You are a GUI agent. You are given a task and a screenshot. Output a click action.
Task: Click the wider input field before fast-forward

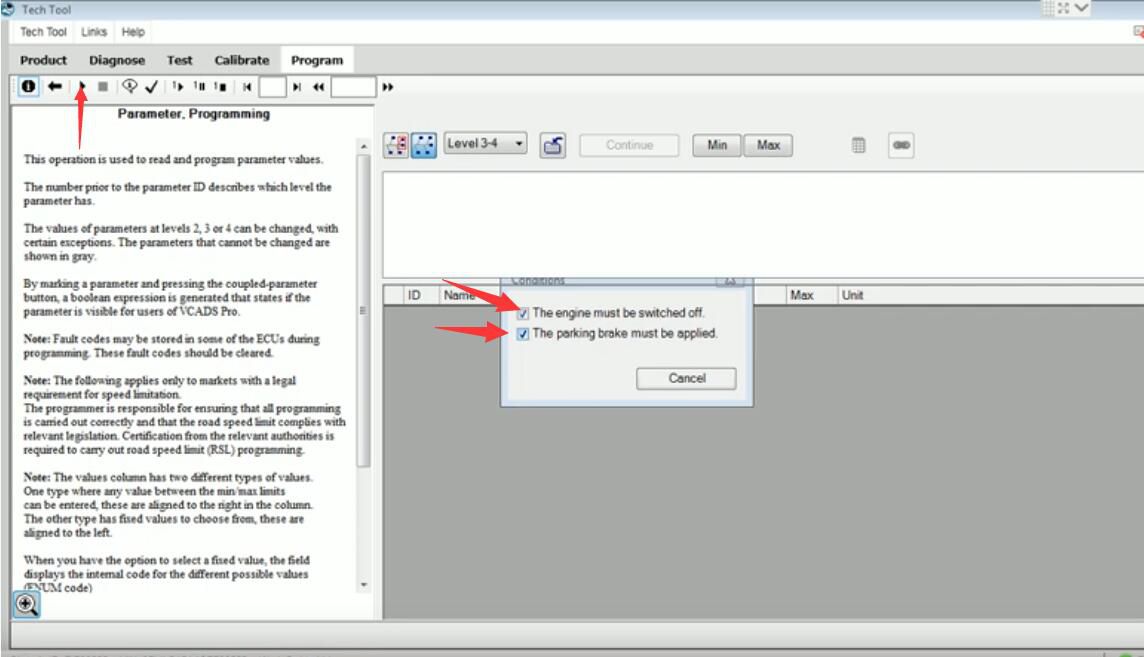click(x=353, y=87)
